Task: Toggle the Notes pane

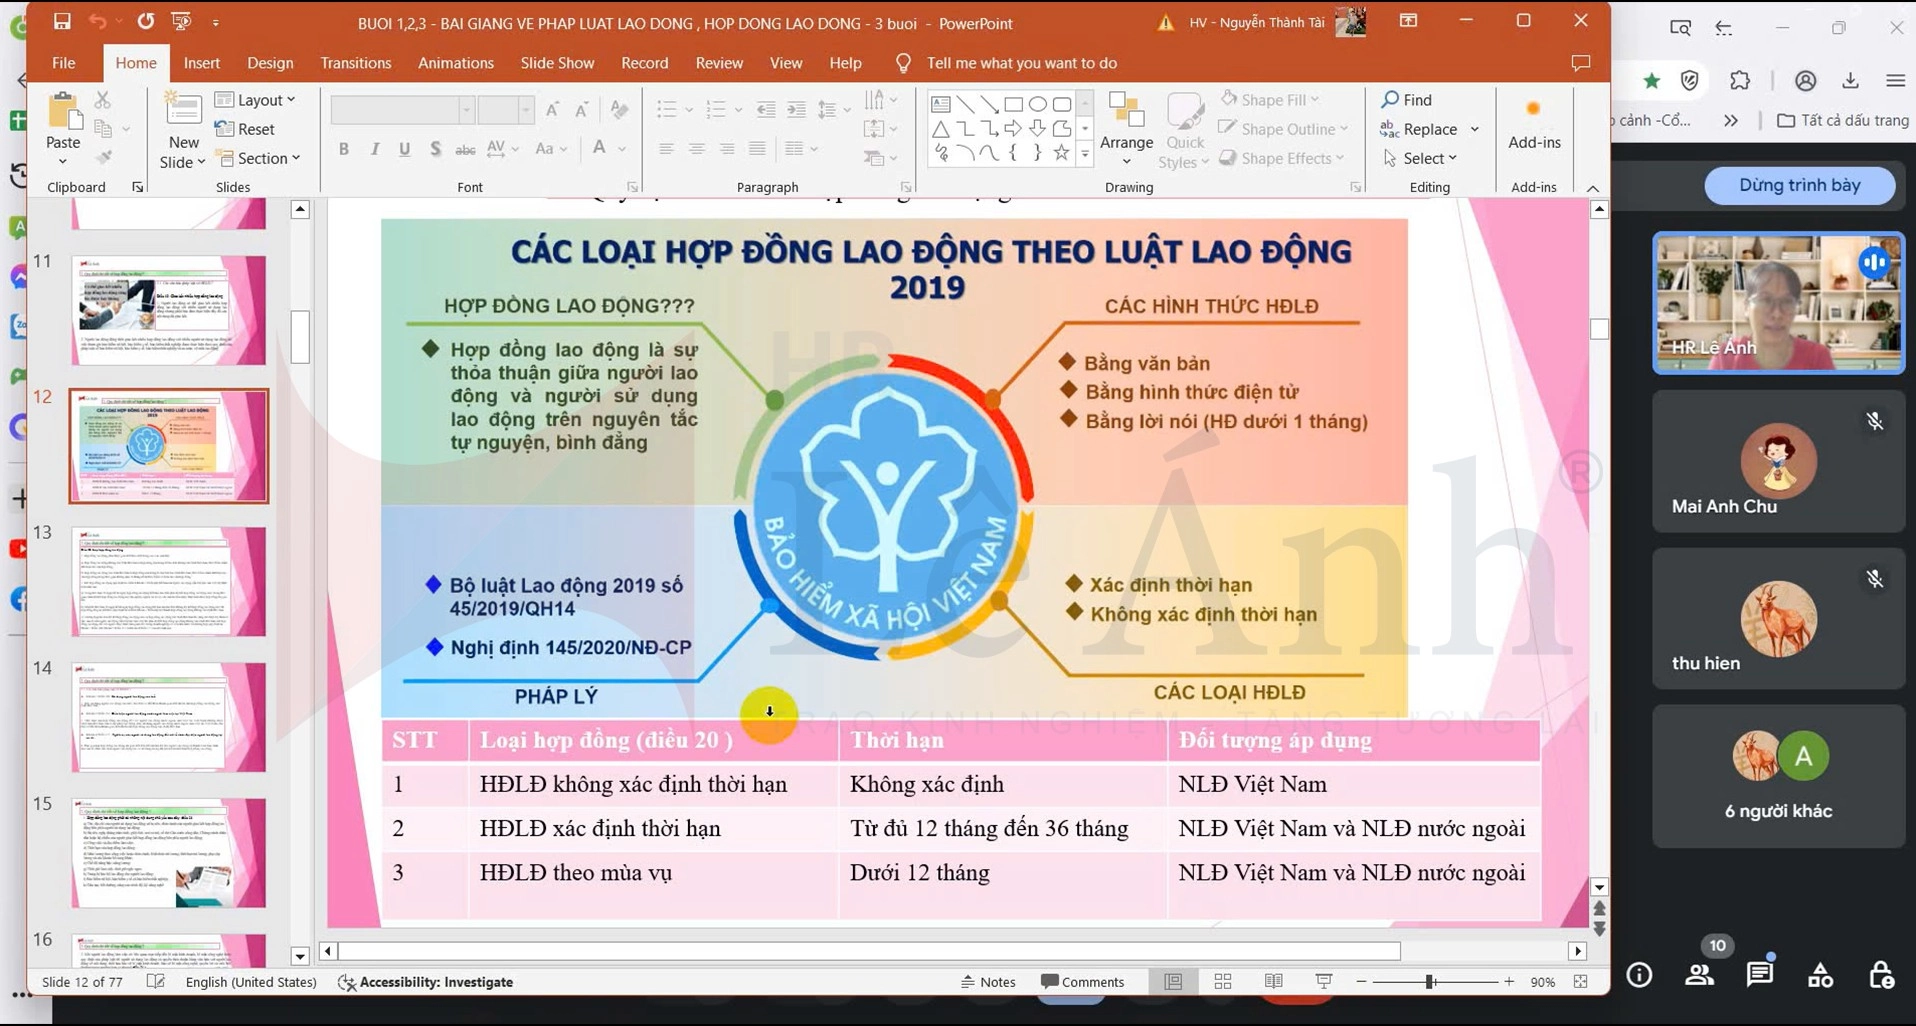Action: pyautogui.click(x=988, y=982)
